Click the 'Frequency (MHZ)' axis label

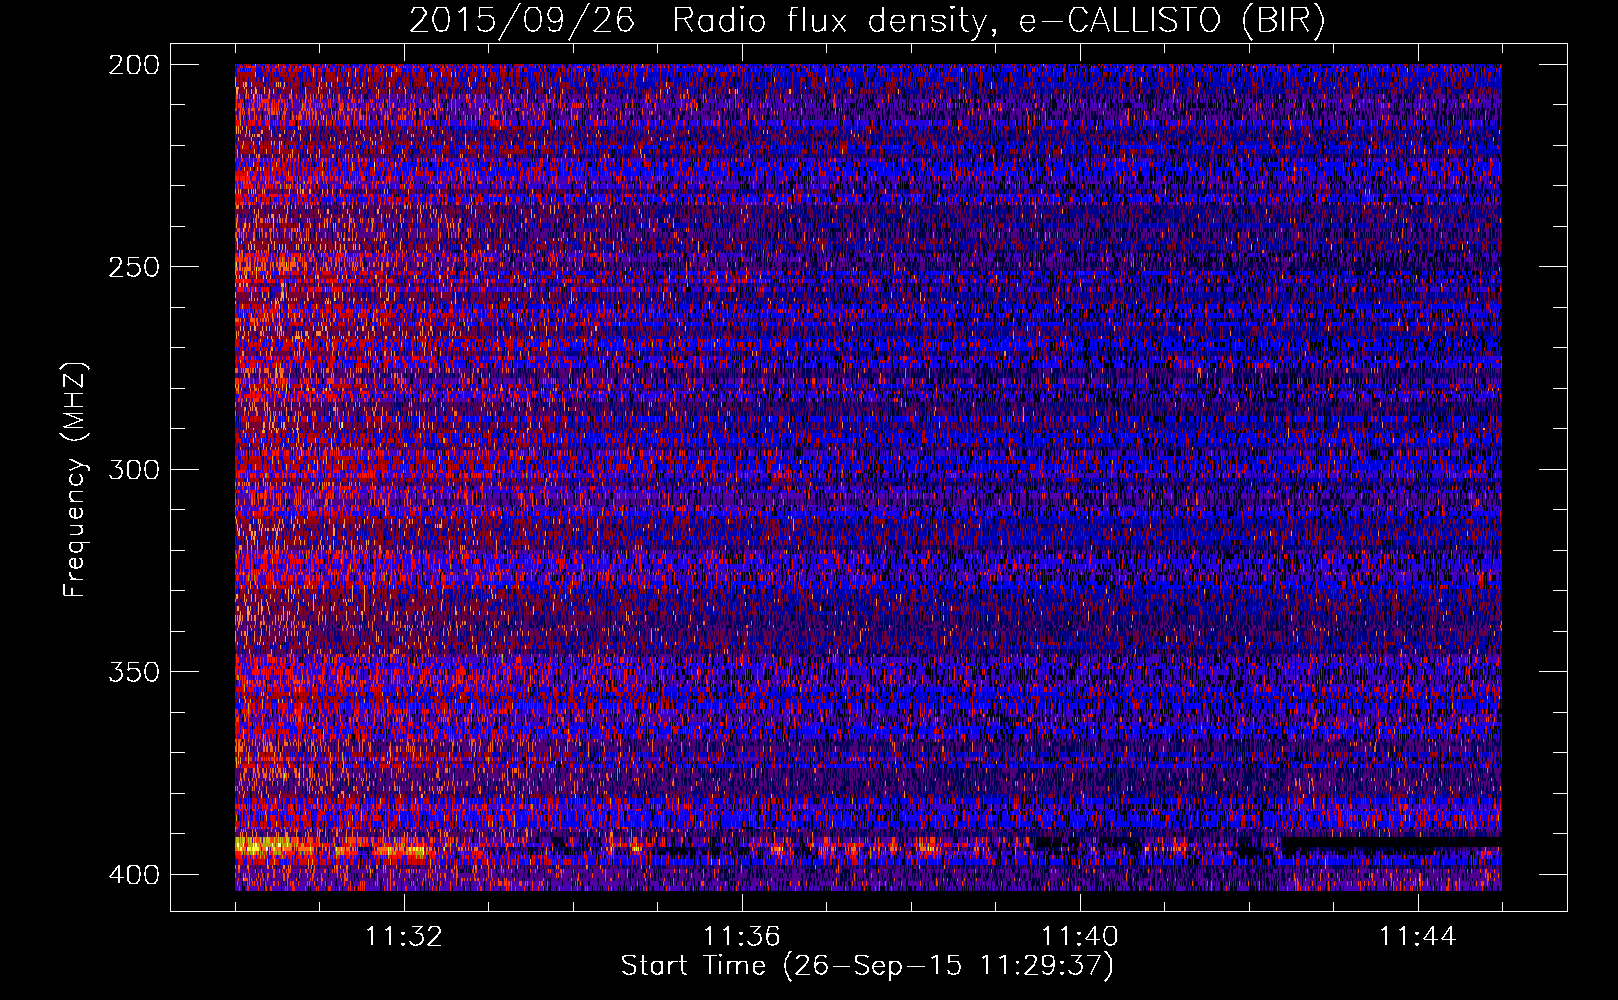[x=74, y=479]
